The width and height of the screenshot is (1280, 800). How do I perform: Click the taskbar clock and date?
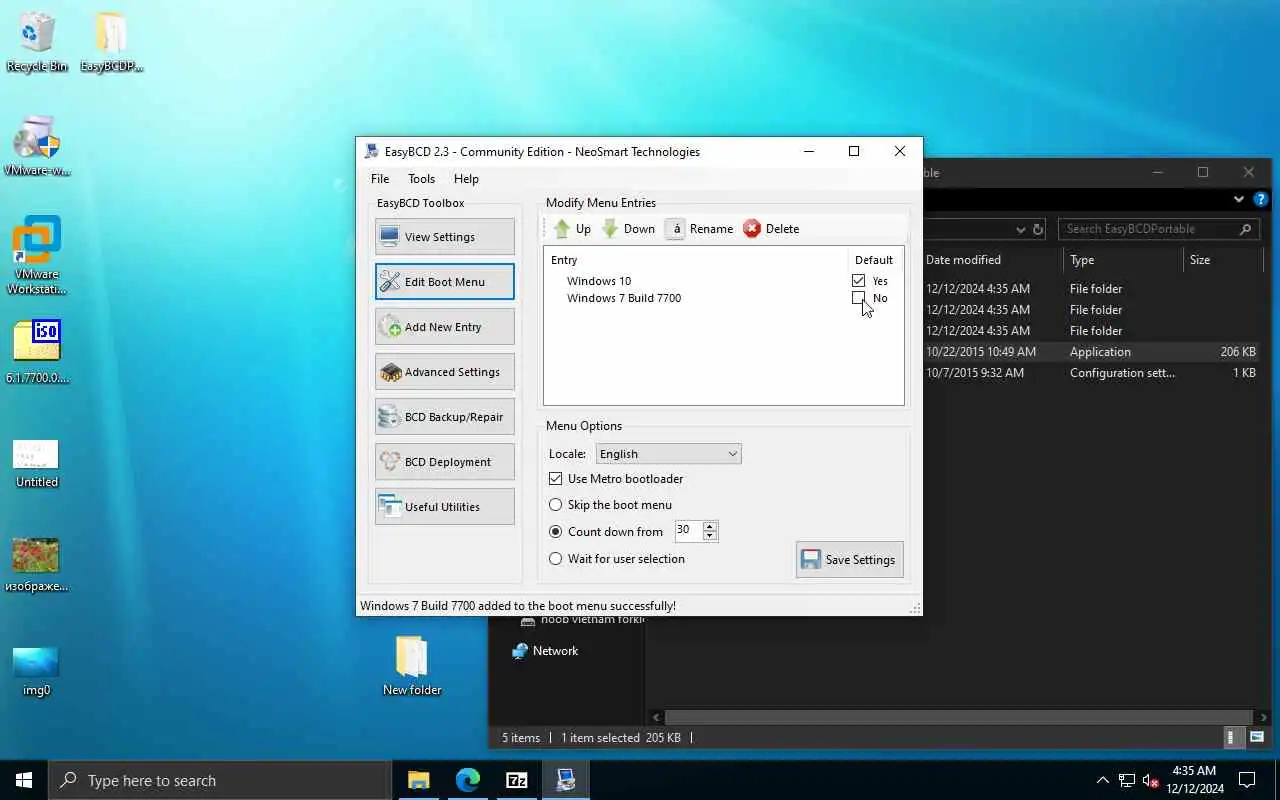[x=1194, y=780]
